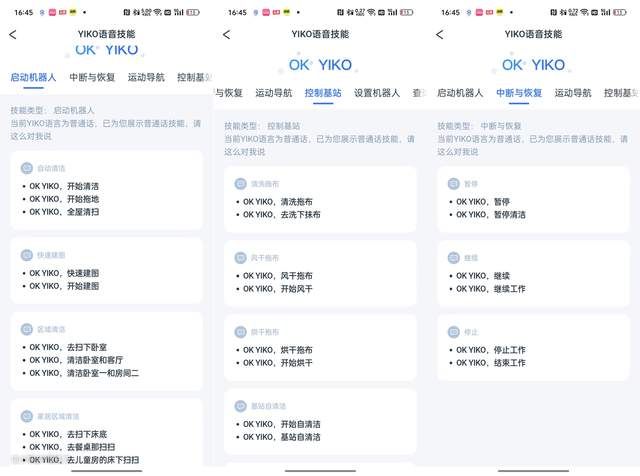The height and width of the screenshot is (476, 640).
Task: Tap the back arrow on the left screen
Action: coord(12,34)
